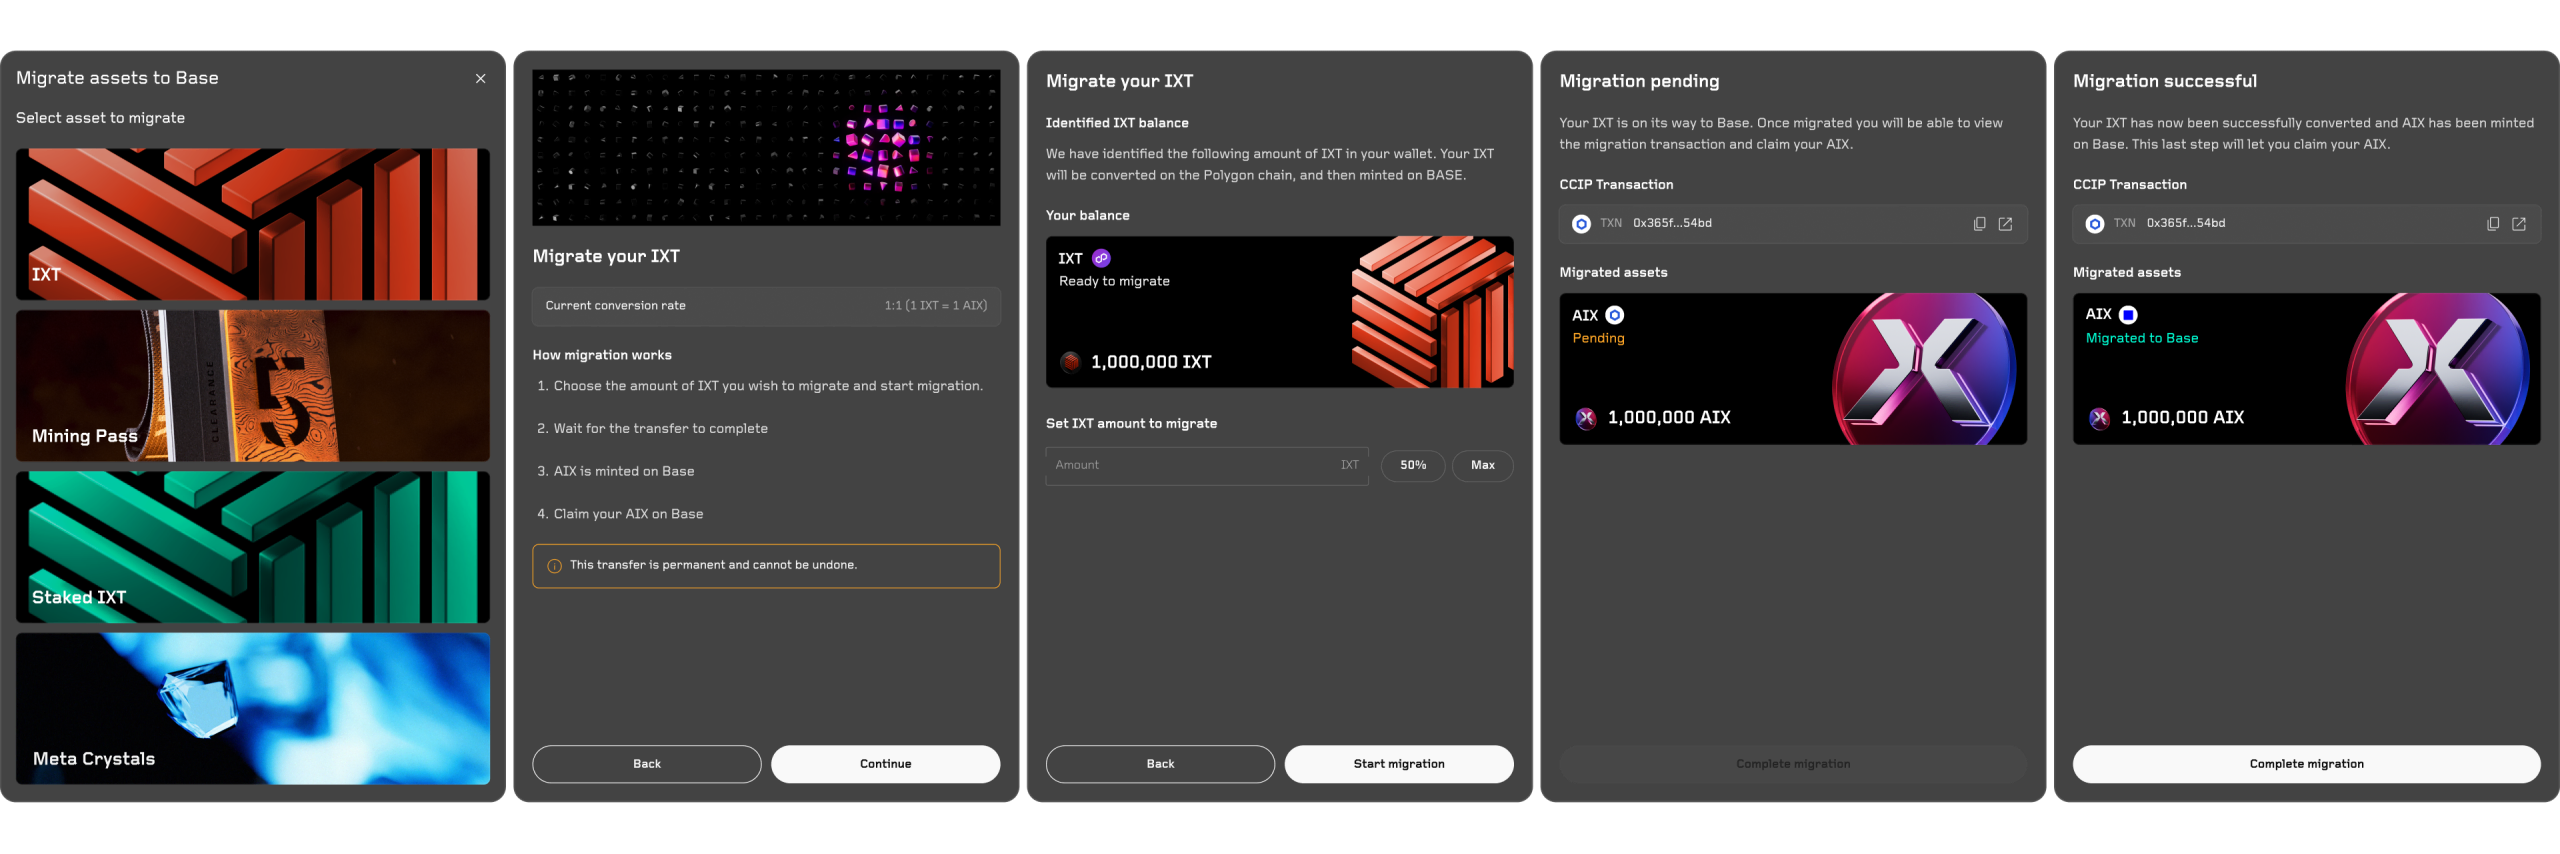Close the Migrate assets to Base dialog
This screenshot has height=854, width=2560.
[x=480, y=78]
